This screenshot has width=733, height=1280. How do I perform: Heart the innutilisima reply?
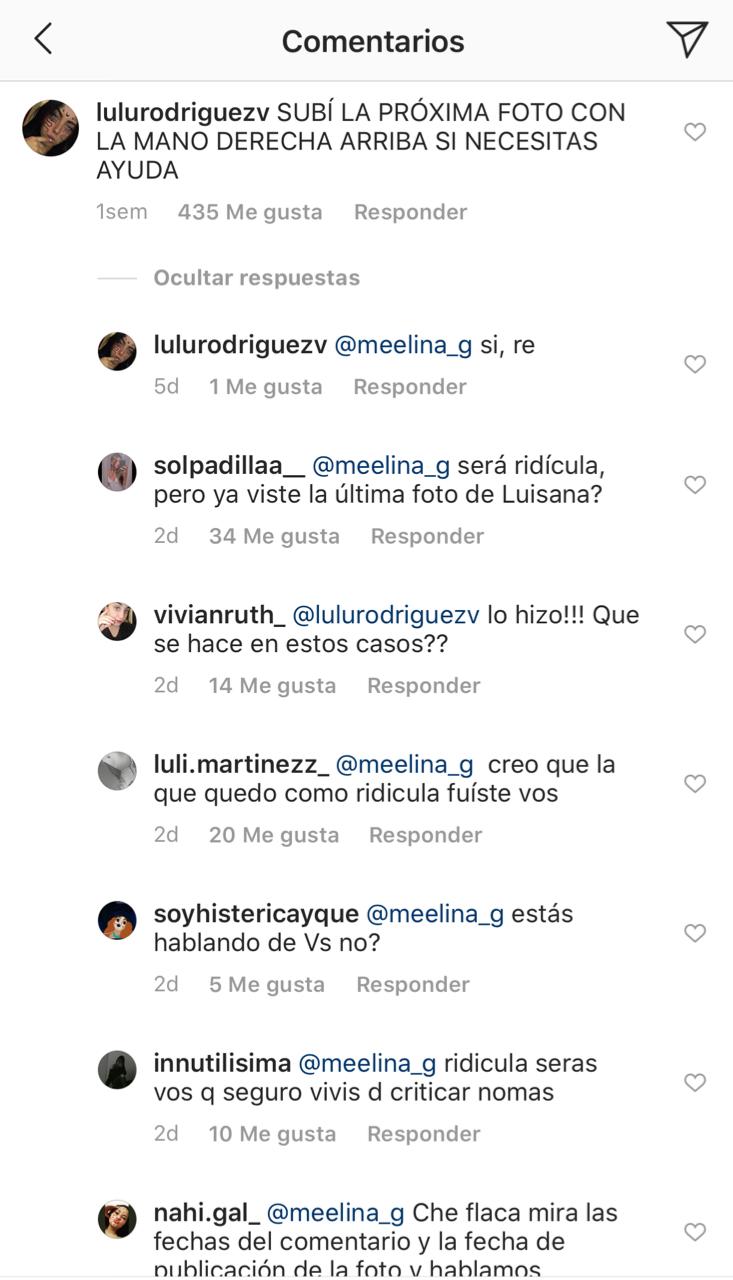[694, 1082]
